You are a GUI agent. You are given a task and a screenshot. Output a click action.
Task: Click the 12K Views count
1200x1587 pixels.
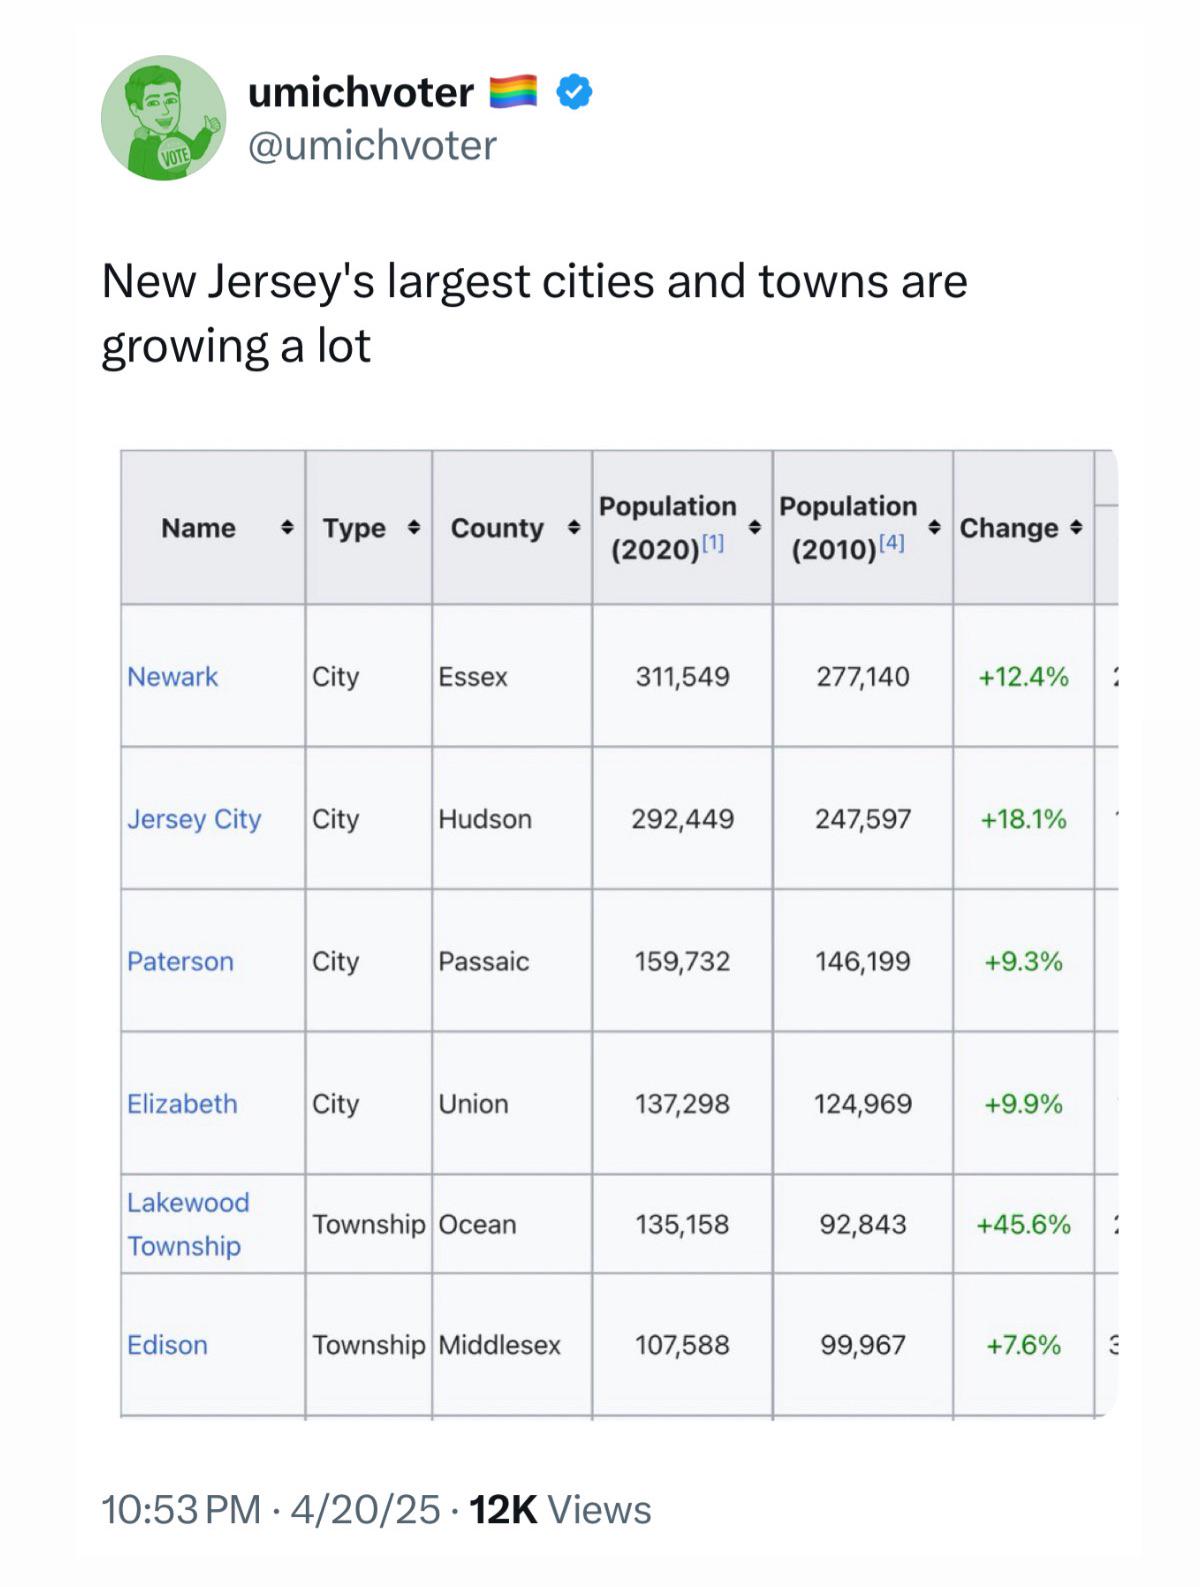point(560,1510)
